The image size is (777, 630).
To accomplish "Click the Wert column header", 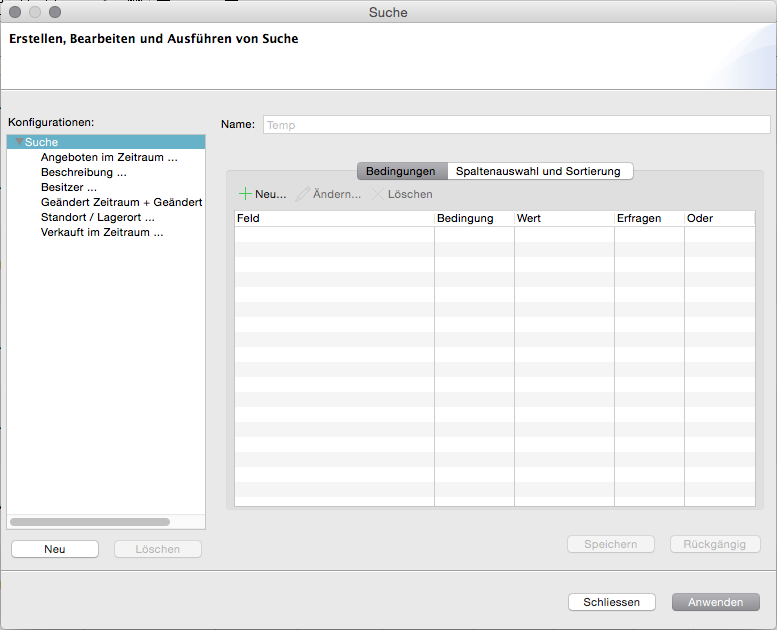I will [564, 218].
